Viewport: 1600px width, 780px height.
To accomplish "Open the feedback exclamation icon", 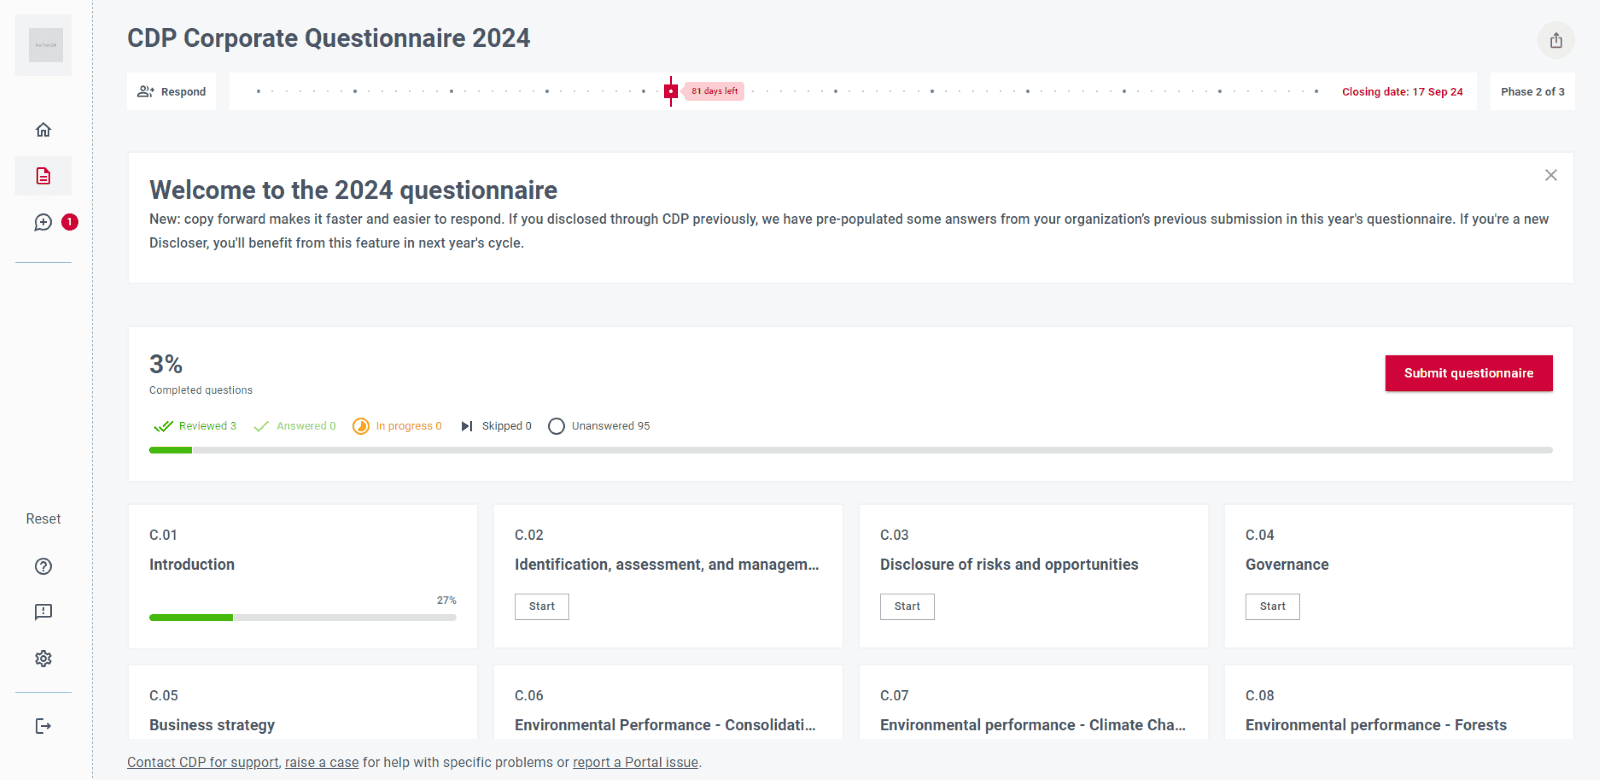I will 43,612.
